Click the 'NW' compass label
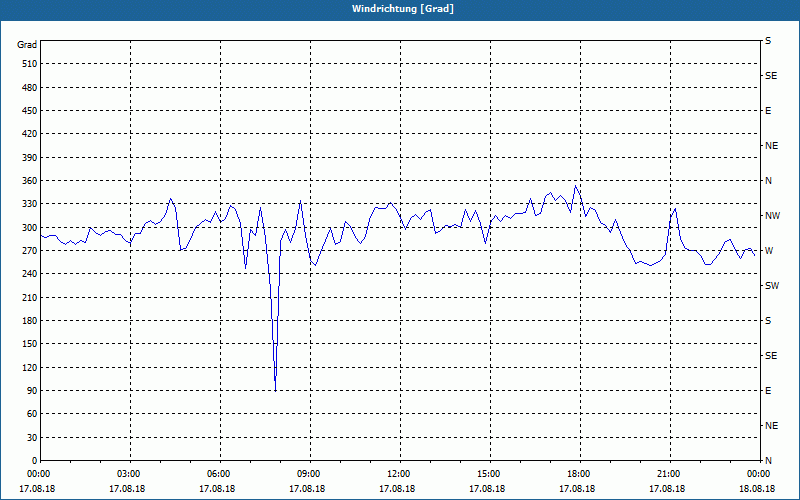Image resolution: width=800 pixels, height=500 pixels. tap(772, 216)
